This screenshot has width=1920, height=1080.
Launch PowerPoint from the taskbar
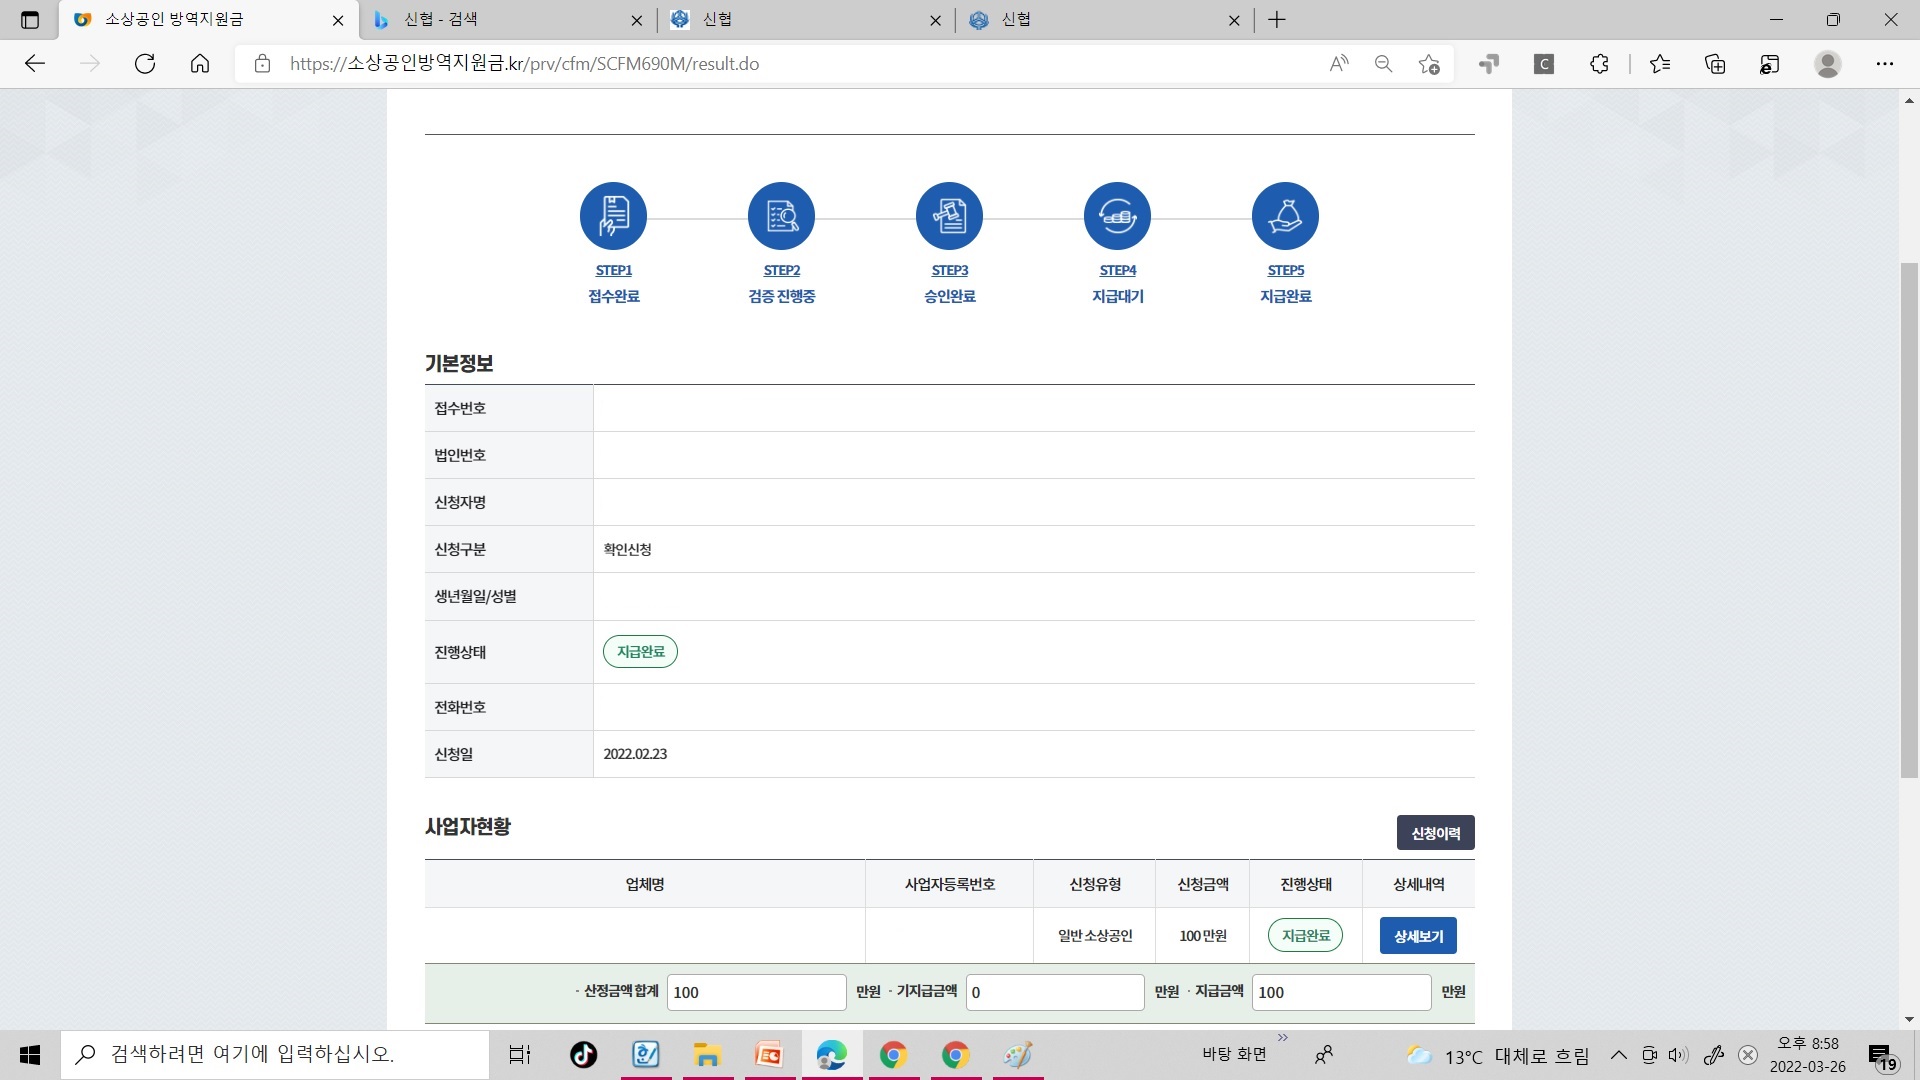(x=769, y=1054)
